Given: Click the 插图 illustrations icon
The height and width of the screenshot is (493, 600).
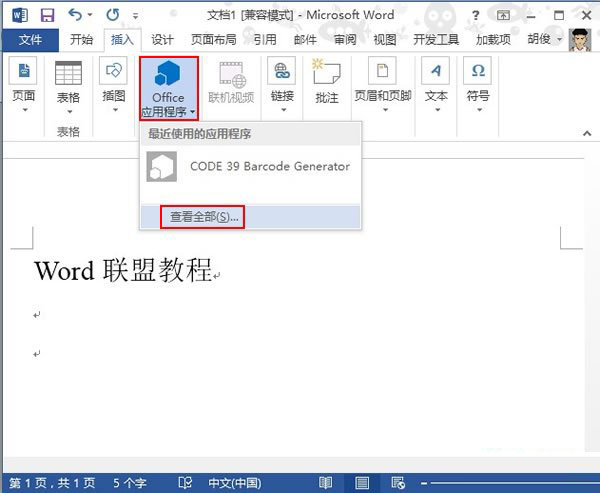Looking at the screenshot, I should pos(113,71).
